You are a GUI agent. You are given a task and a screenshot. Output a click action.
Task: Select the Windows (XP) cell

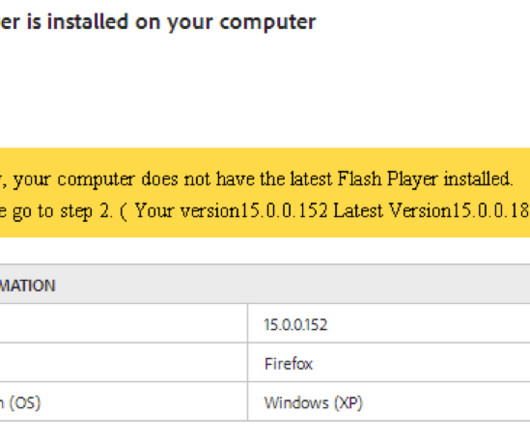coord(389,402)
